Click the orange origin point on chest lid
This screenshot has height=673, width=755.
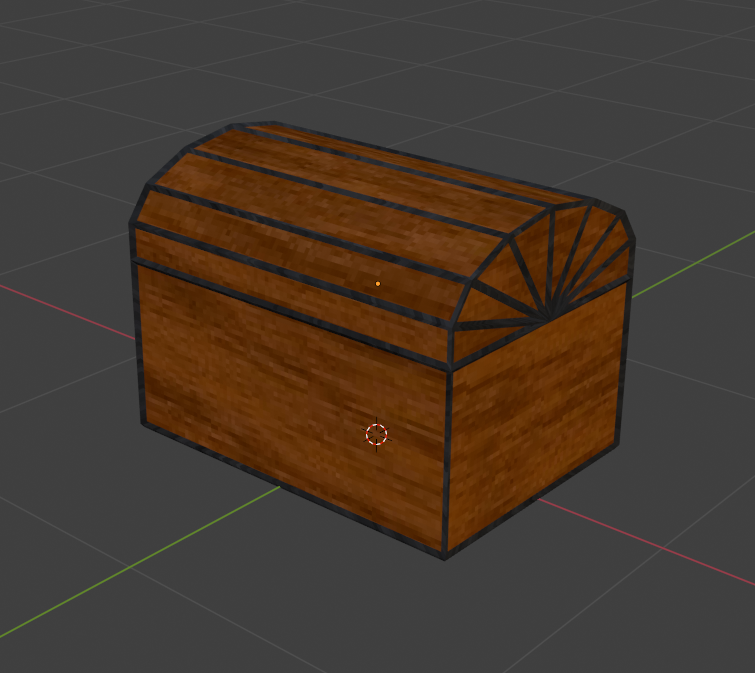coord(378,284)
